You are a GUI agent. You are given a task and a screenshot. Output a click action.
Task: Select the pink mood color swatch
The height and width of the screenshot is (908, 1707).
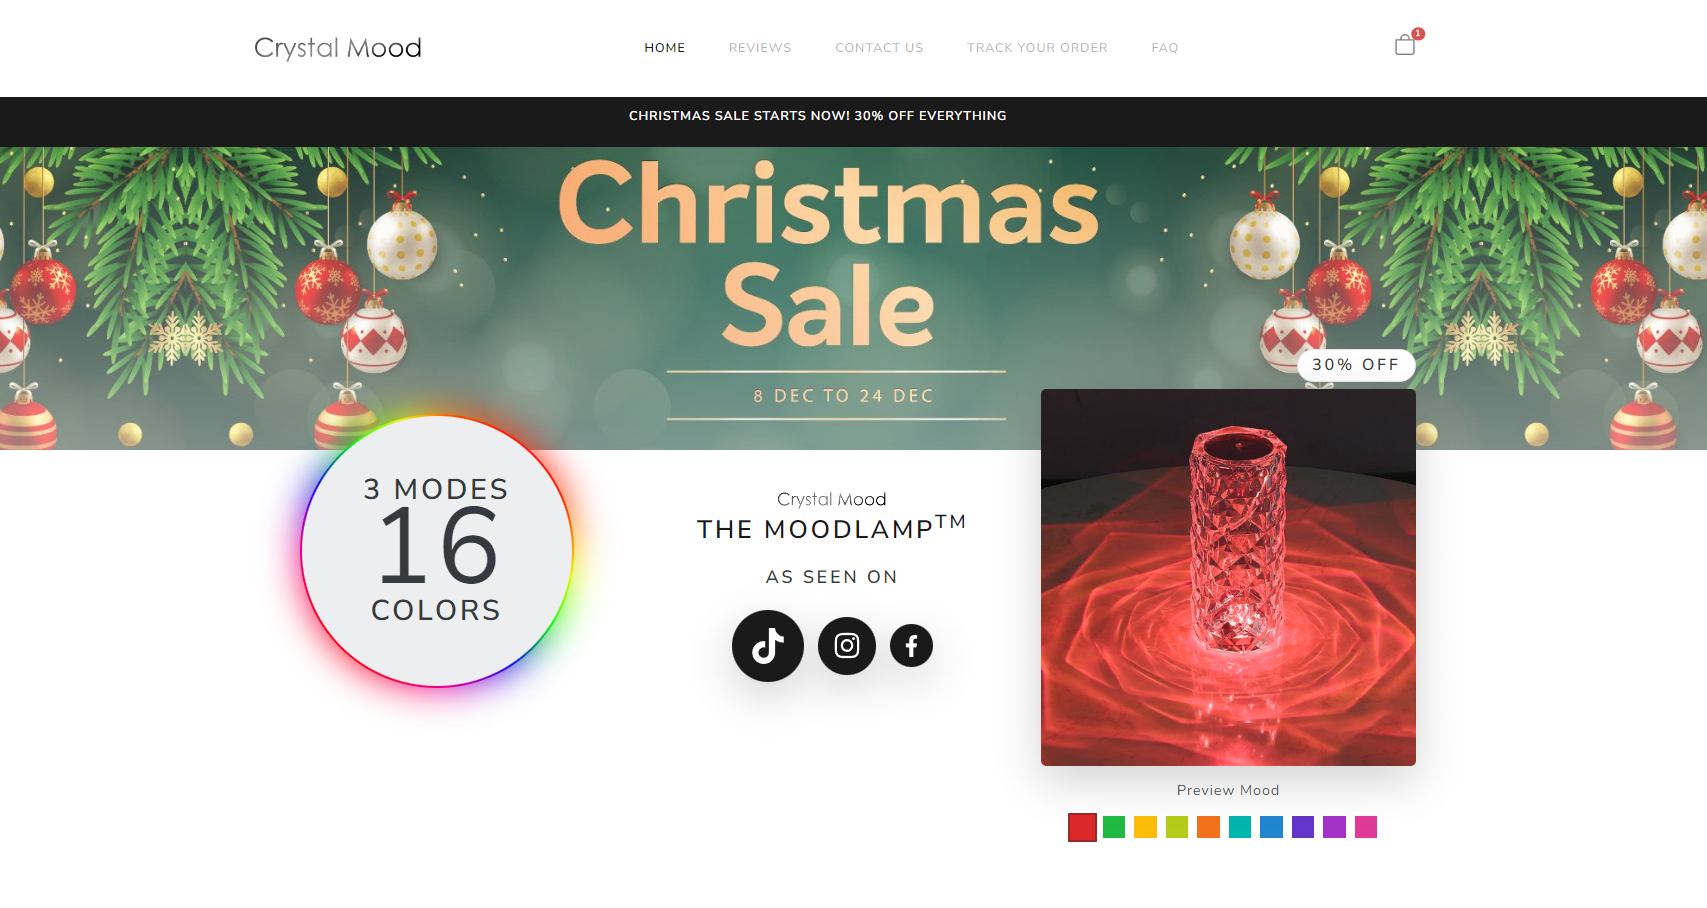click(x=1366, y=827)
